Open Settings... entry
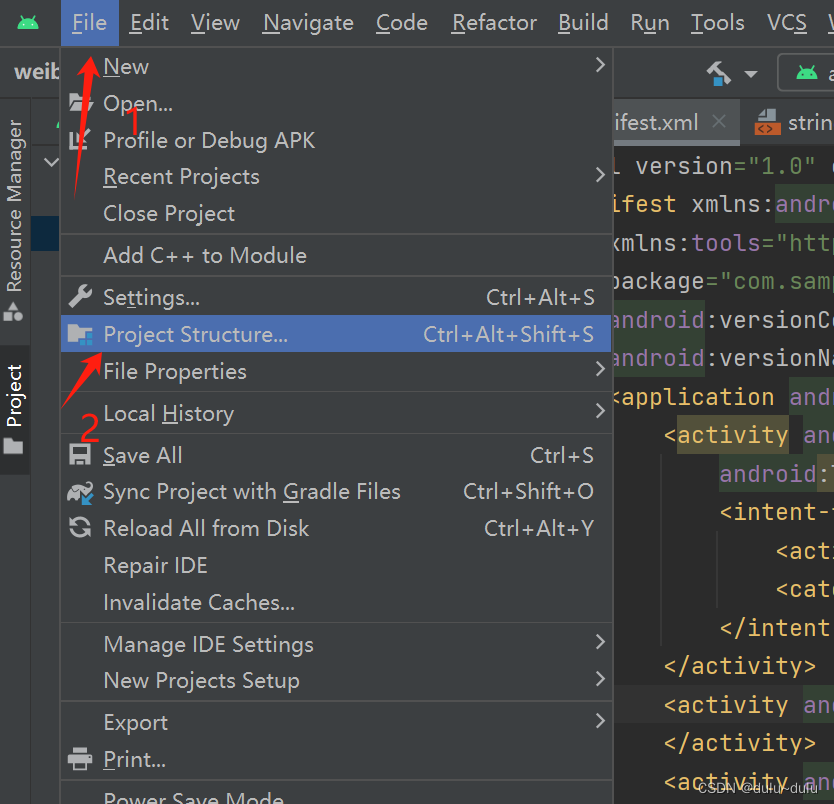Viewport: 834px width, 804px height. click(x=336, y=297)
